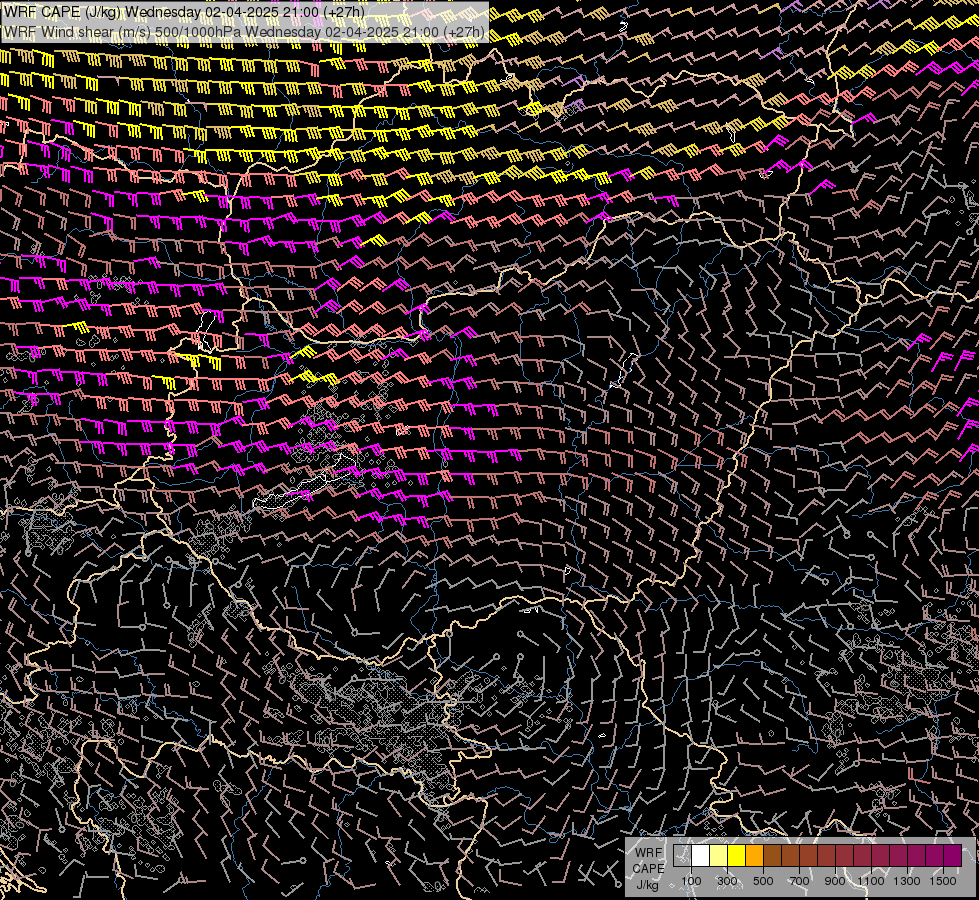The image size is (979, 900).
Task: Select the white CAPE legend swatch
Action: pos(700,855)
